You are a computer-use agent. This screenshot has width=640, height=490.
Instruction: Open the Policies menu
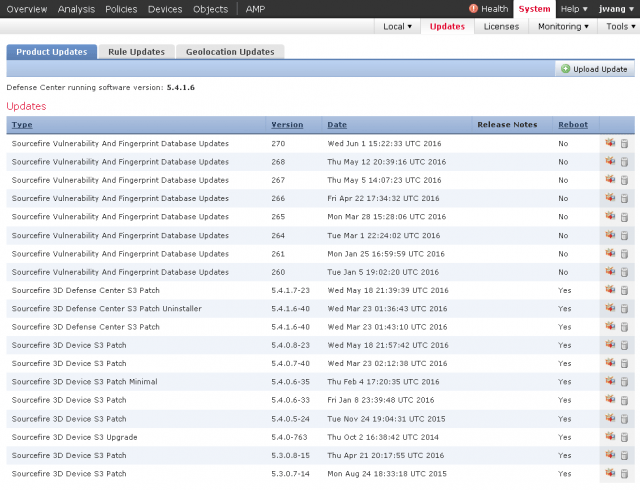point(121,9)
